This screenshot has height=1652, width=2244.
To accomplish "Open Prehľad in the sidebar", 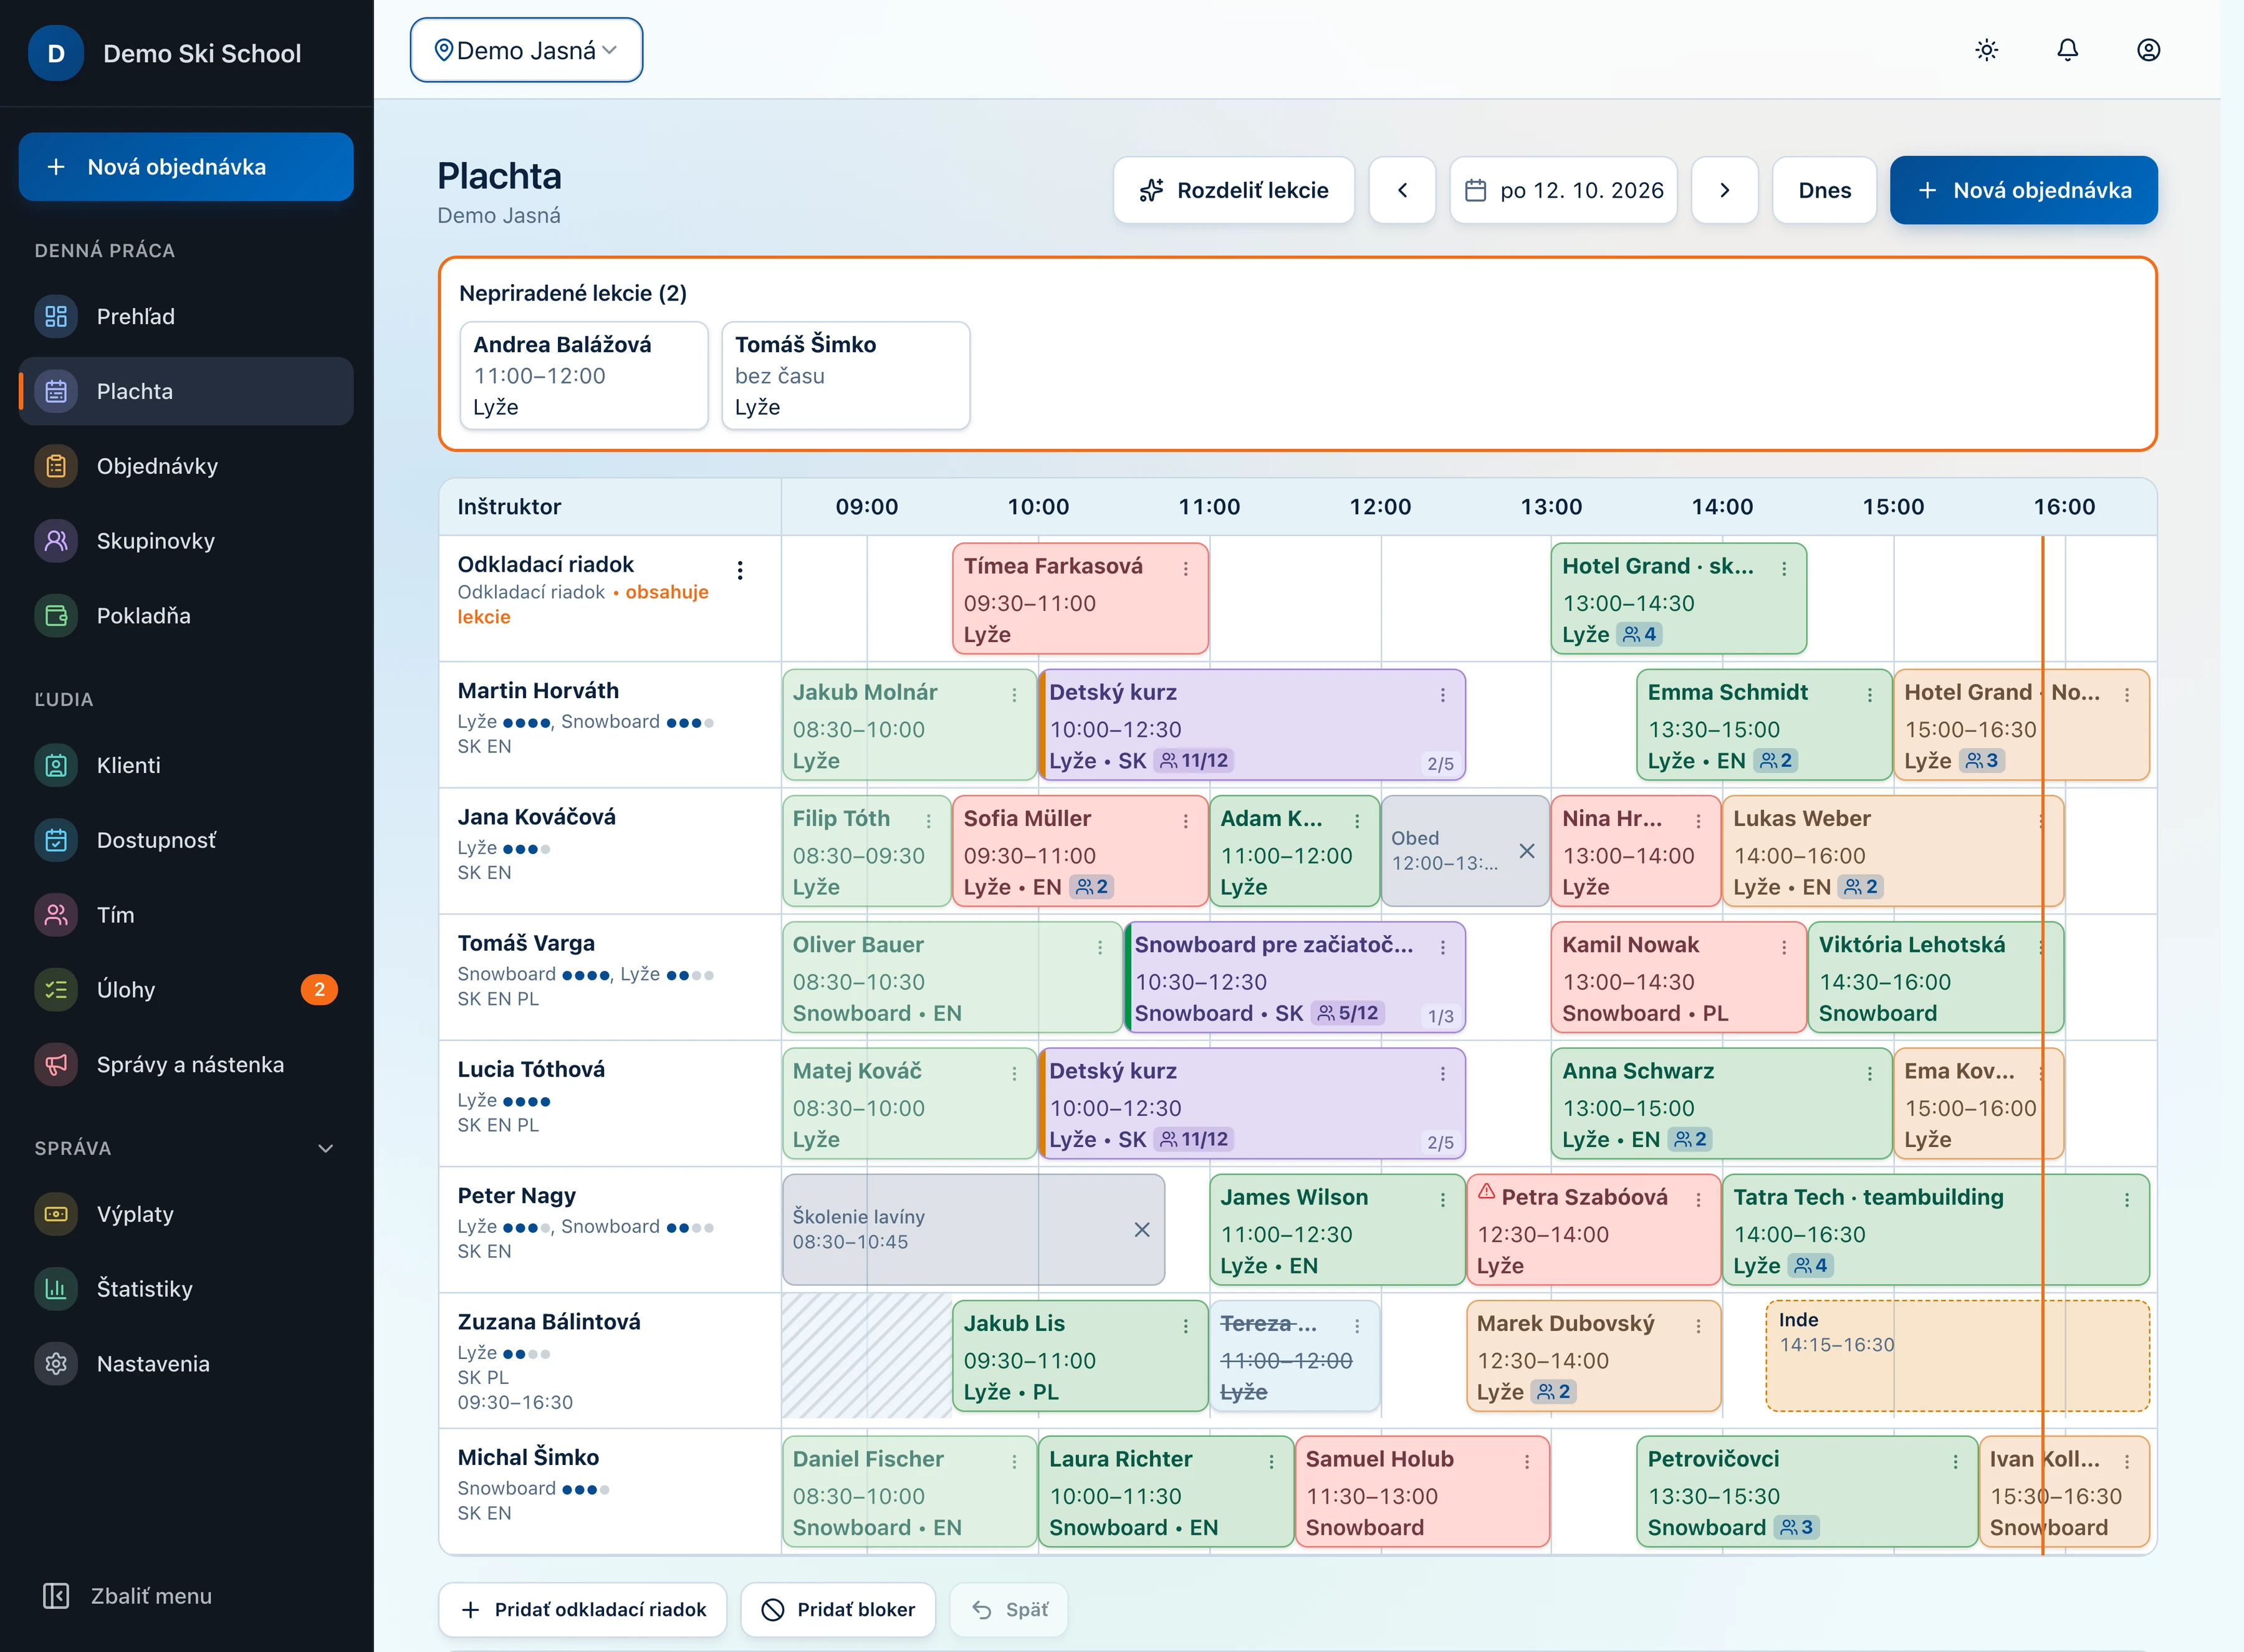I will pos(186,316).
